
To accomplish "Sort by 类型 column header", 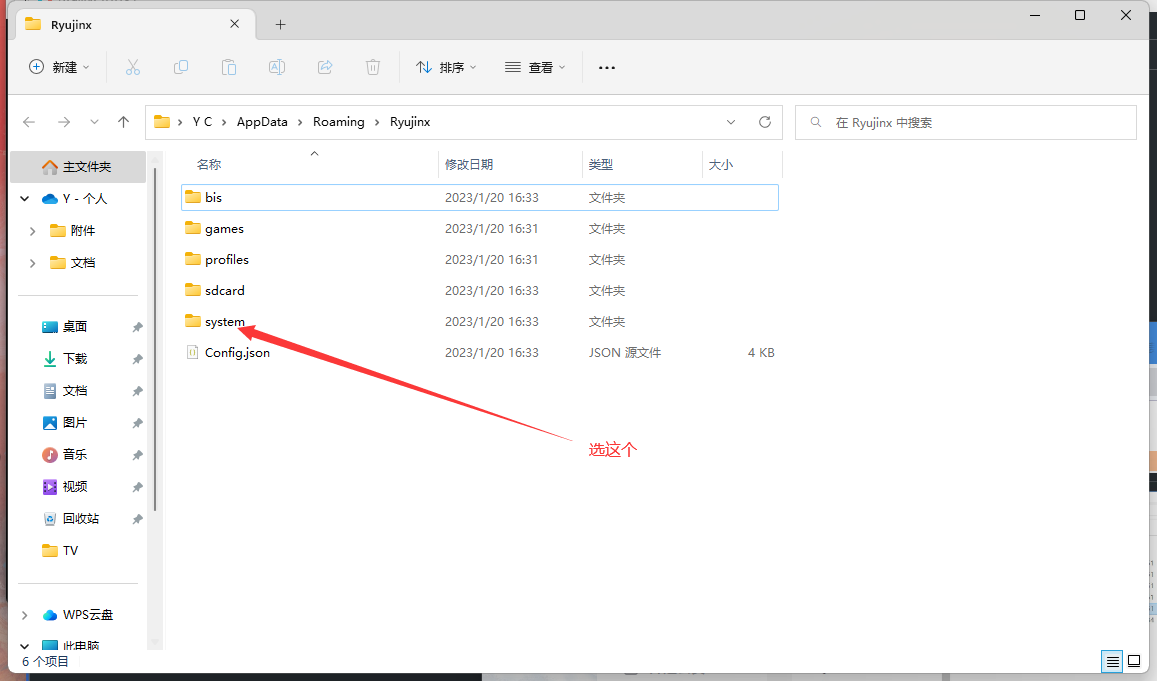I will (601, 165).
